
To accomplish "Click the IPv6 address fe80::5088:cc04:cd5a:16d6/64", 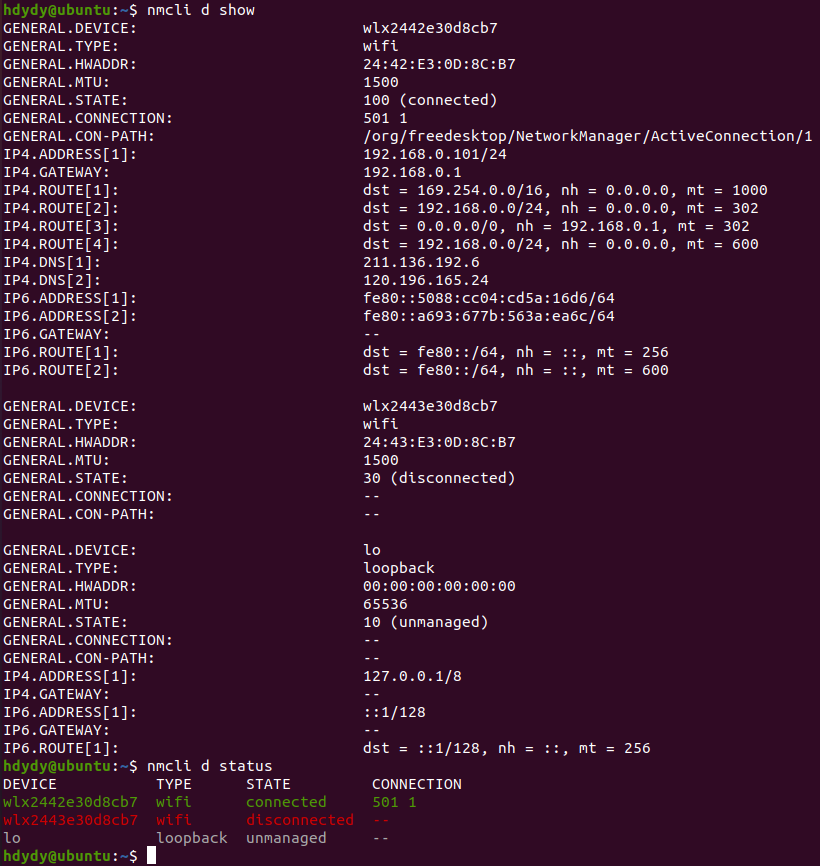I will [x=489, y=298].
